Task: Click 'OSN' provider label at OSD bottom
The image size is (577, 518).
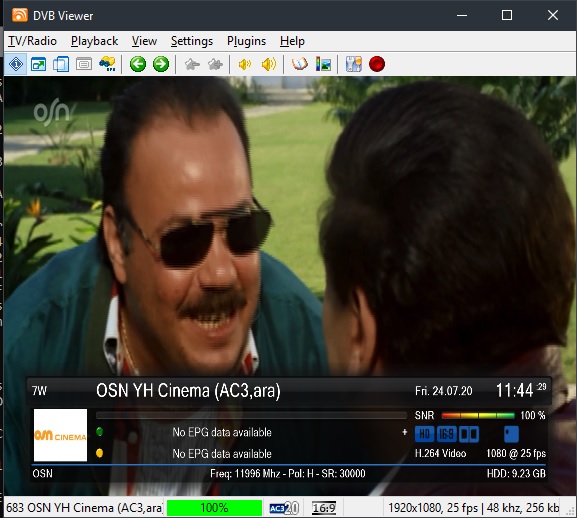Action: point(42,473)
